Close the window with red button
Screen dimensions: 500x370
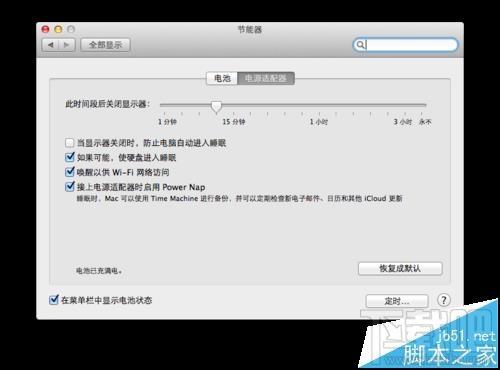pos(45,29)
